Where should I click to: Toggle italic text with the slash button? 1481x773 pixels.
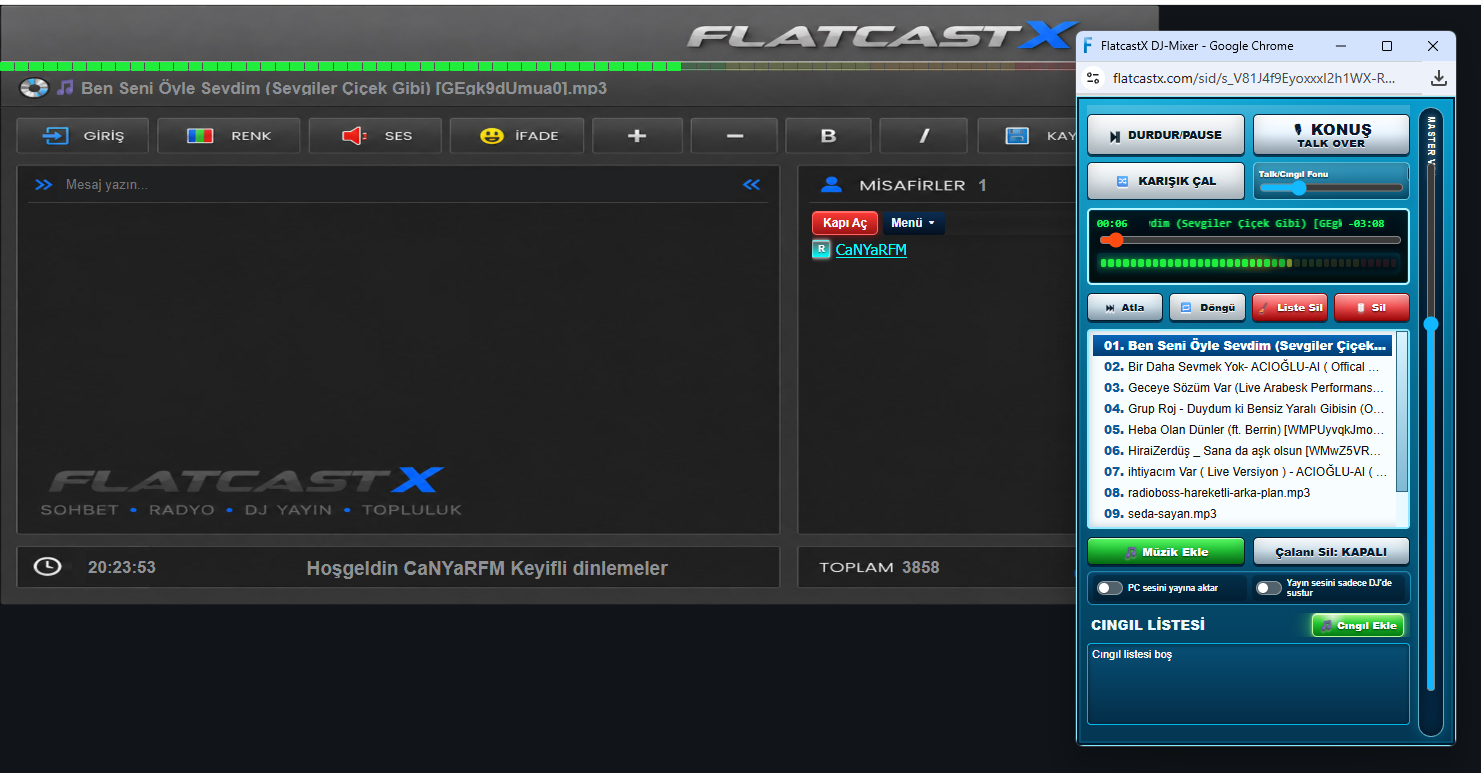click(924, 136)
